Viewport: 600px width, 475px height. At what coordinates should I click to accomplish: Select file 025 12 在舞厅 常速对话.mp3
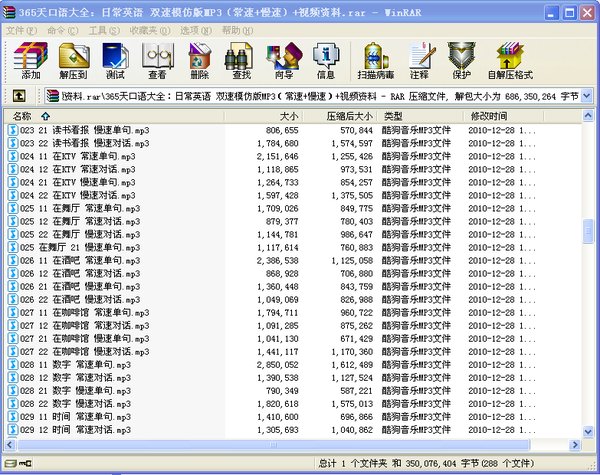point(80,221)
